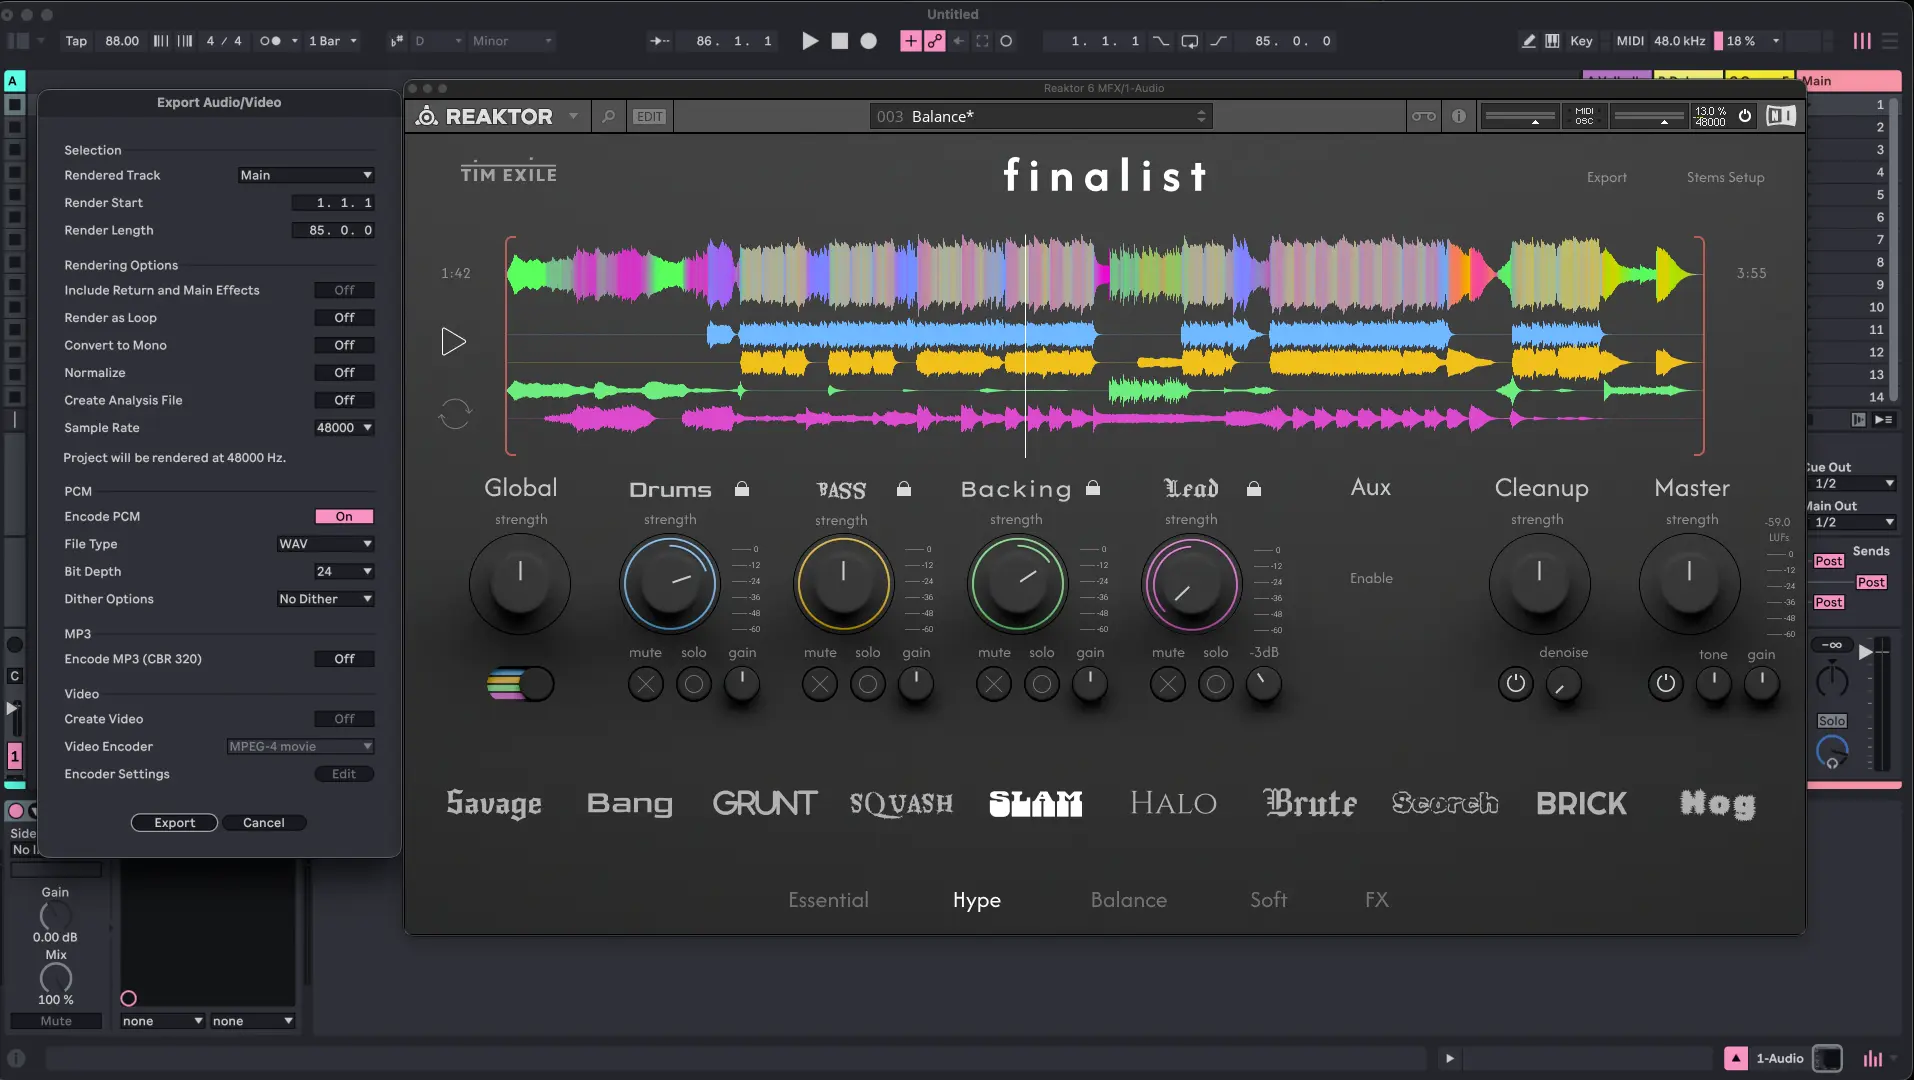
Task: Click Cancel in Export dialog
Action: [x=264, y=823]
